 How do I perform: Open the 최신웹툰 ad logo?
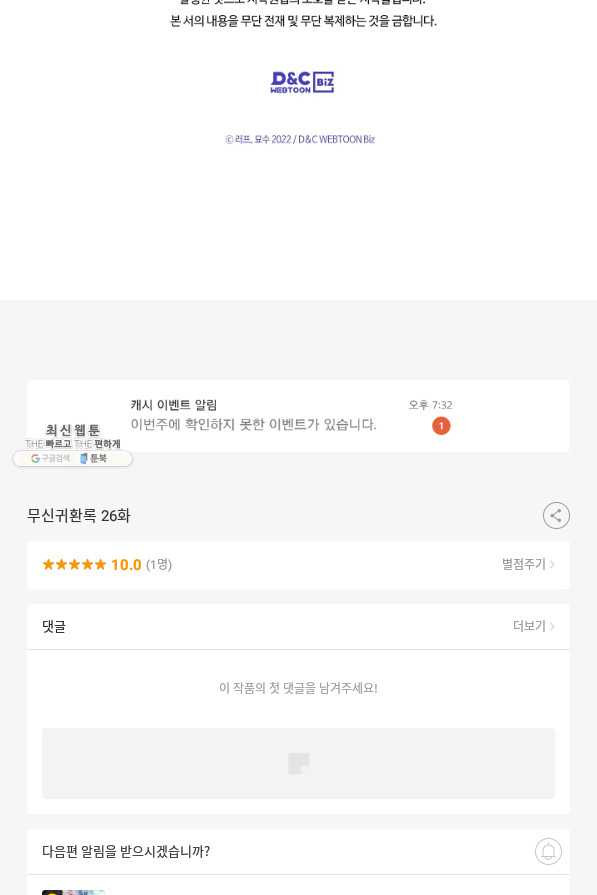click(72, 436)
